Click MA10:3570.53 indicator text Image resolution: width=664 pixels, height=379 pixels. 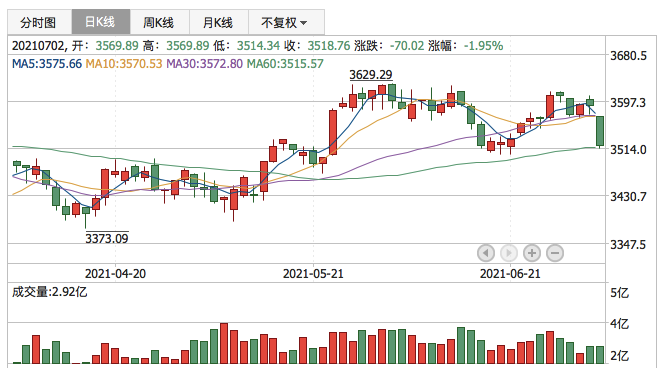tap(124, 64)
